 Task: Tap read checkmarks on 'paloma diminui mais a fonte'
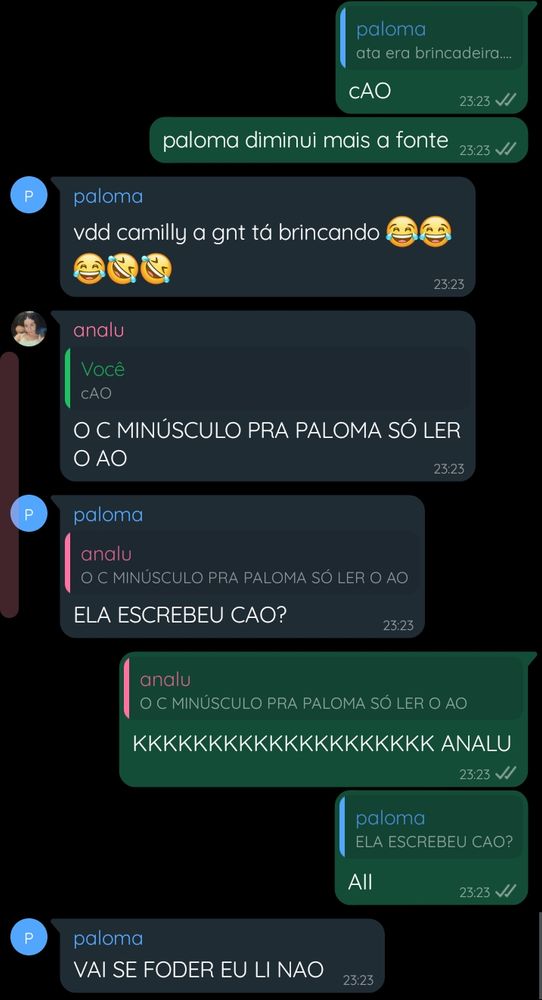coord(506,149)
